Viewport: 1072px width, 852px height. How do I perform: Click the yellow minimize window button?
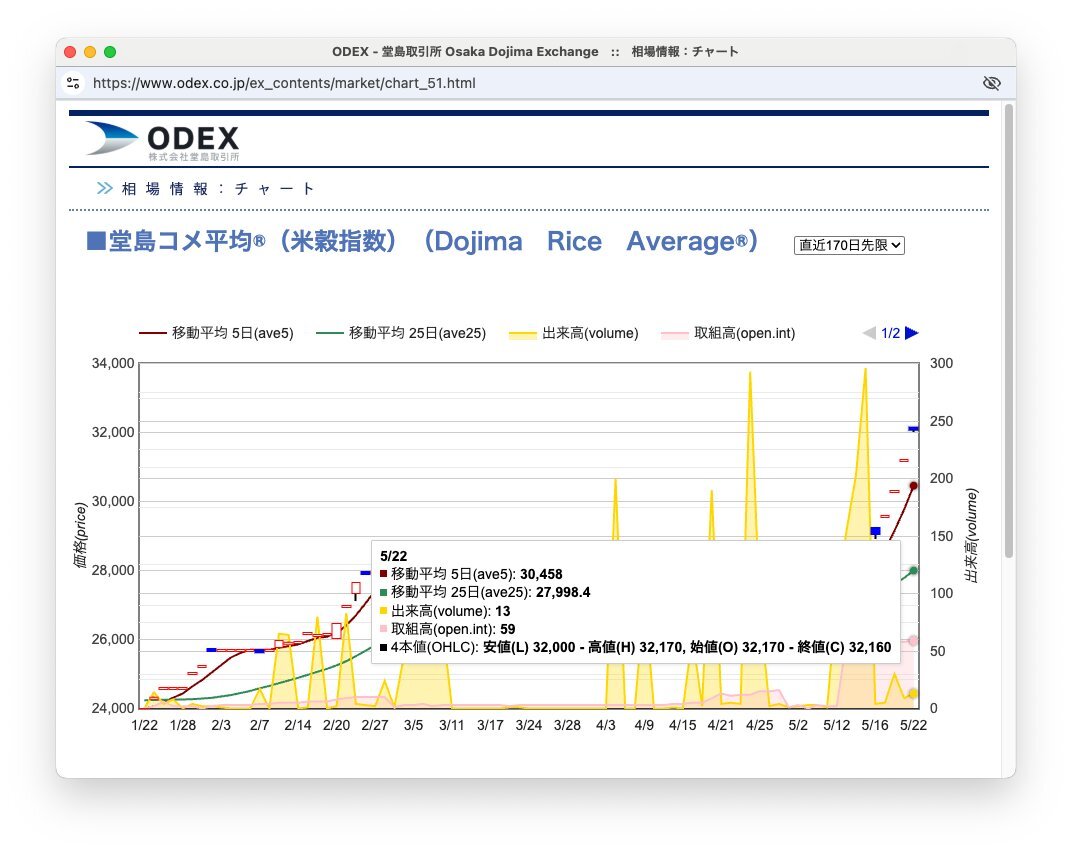90,52
